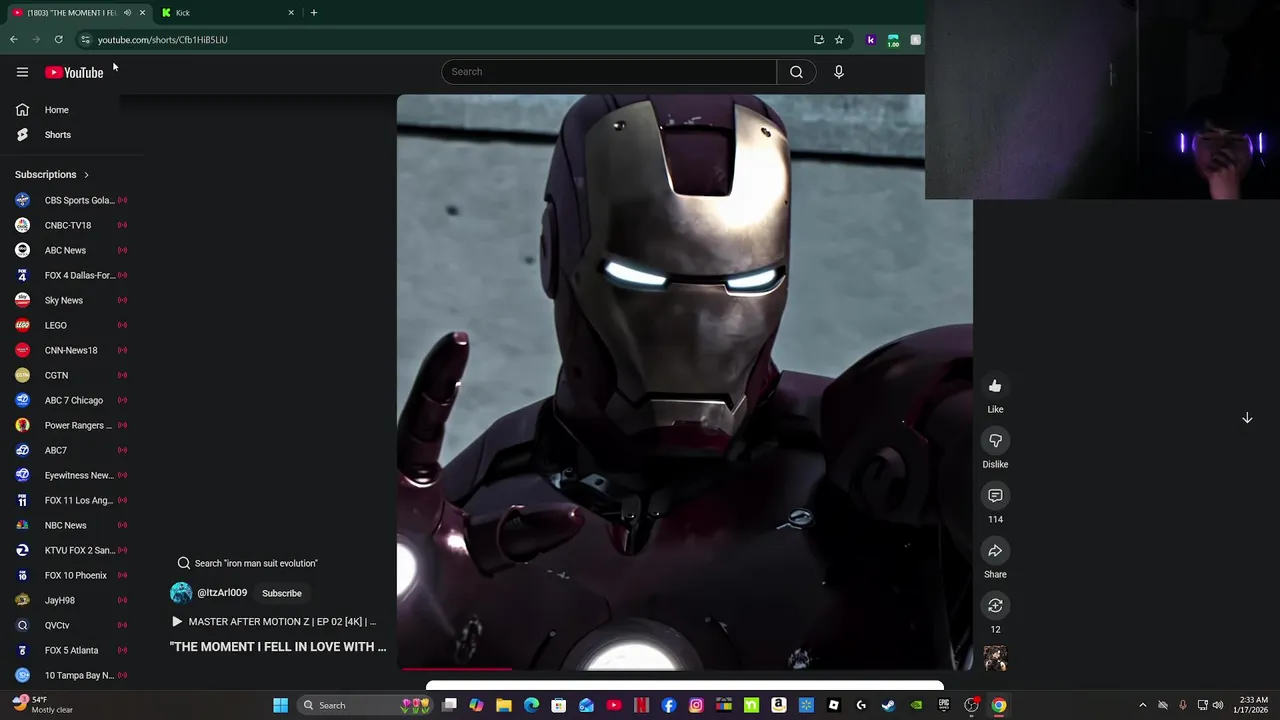Open LEGO channel in subscriptions
1280x720 pixels.
tap(70, 325)
